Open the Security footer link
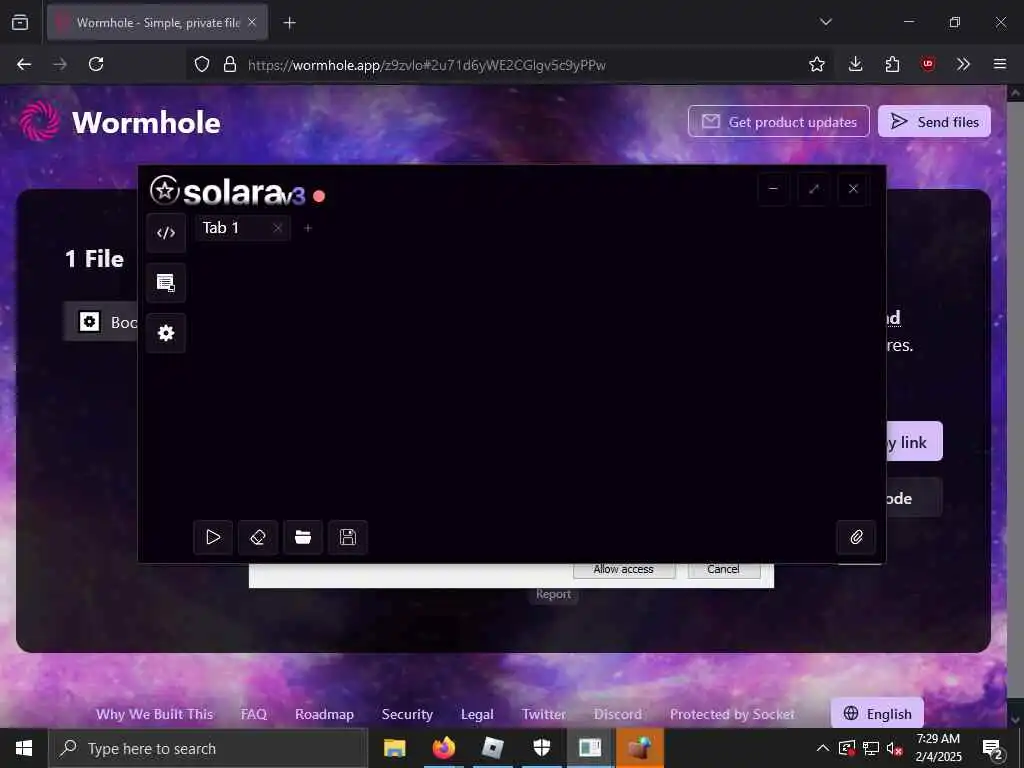1024x768 pixels. [408, 714]
